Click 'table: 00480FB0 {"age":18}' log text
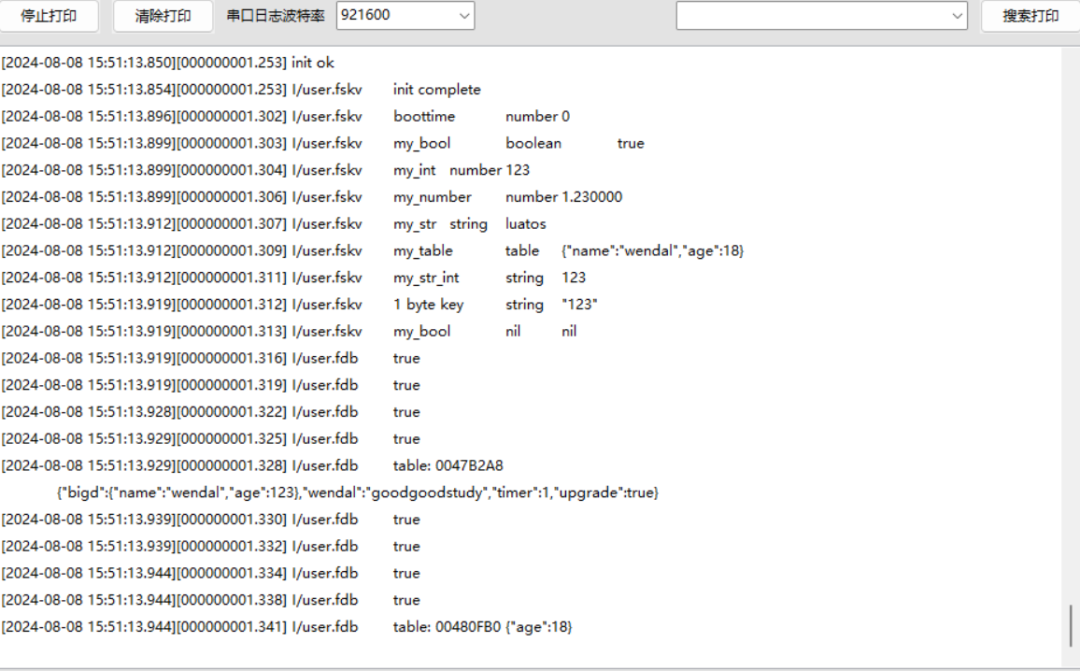Screen dimensions: 1080x671 (x=482, y=627)
